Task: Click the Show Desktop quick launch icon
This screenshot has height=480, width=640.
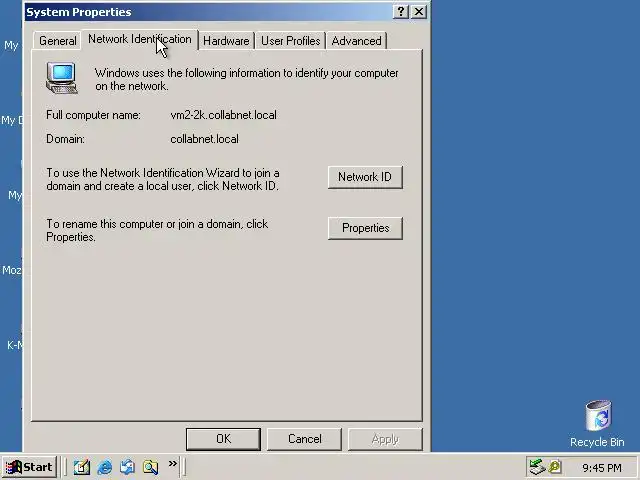Action: click(x=82, y=467)
